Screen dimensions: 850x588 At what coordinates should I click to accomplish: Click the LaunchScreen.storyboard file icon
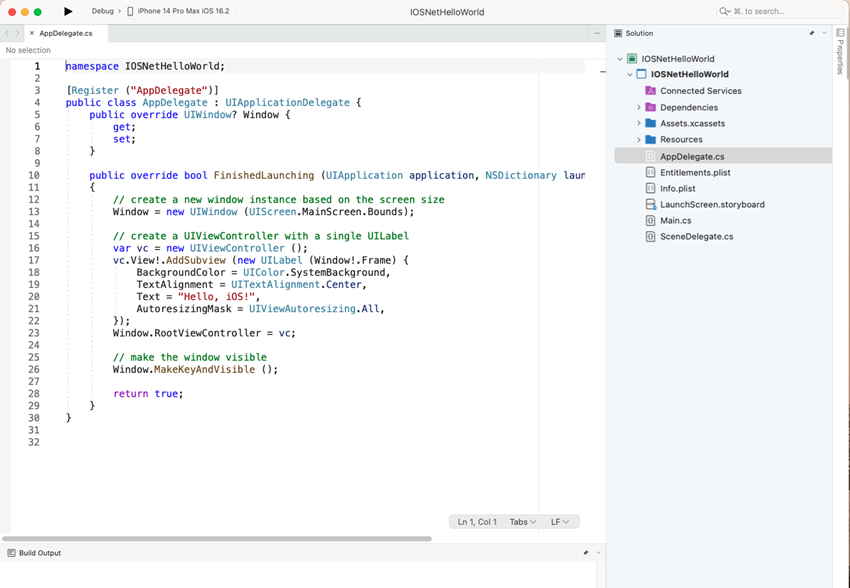[650, 204]
